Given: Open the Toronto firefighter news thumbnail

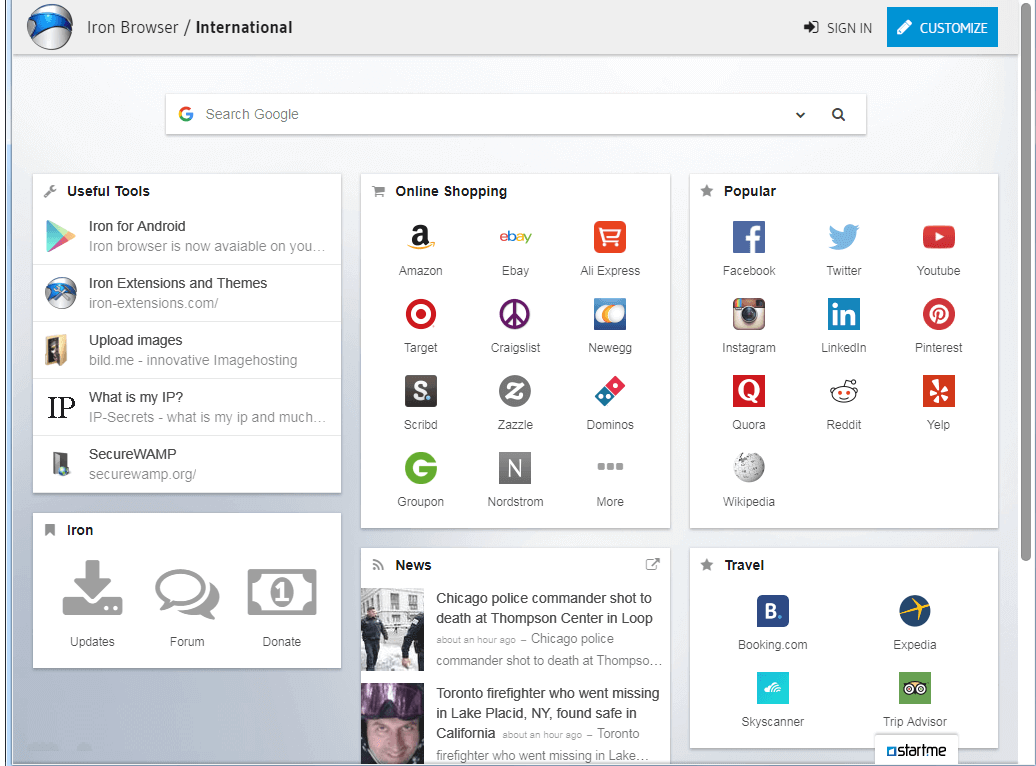Looking at the screenshot, I should tap(392, 724).
